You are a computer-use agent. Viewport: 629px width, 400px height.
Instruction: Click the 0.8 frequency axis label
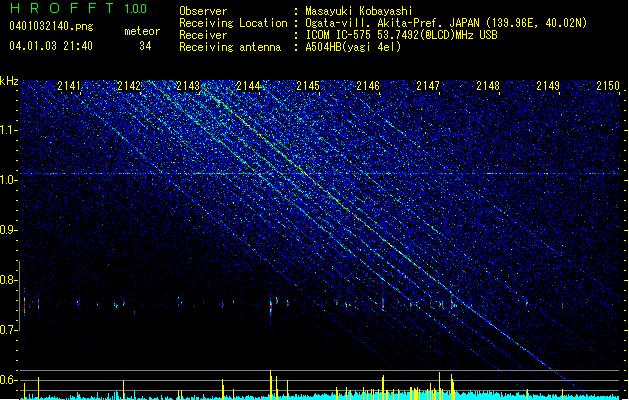point(8,280)
